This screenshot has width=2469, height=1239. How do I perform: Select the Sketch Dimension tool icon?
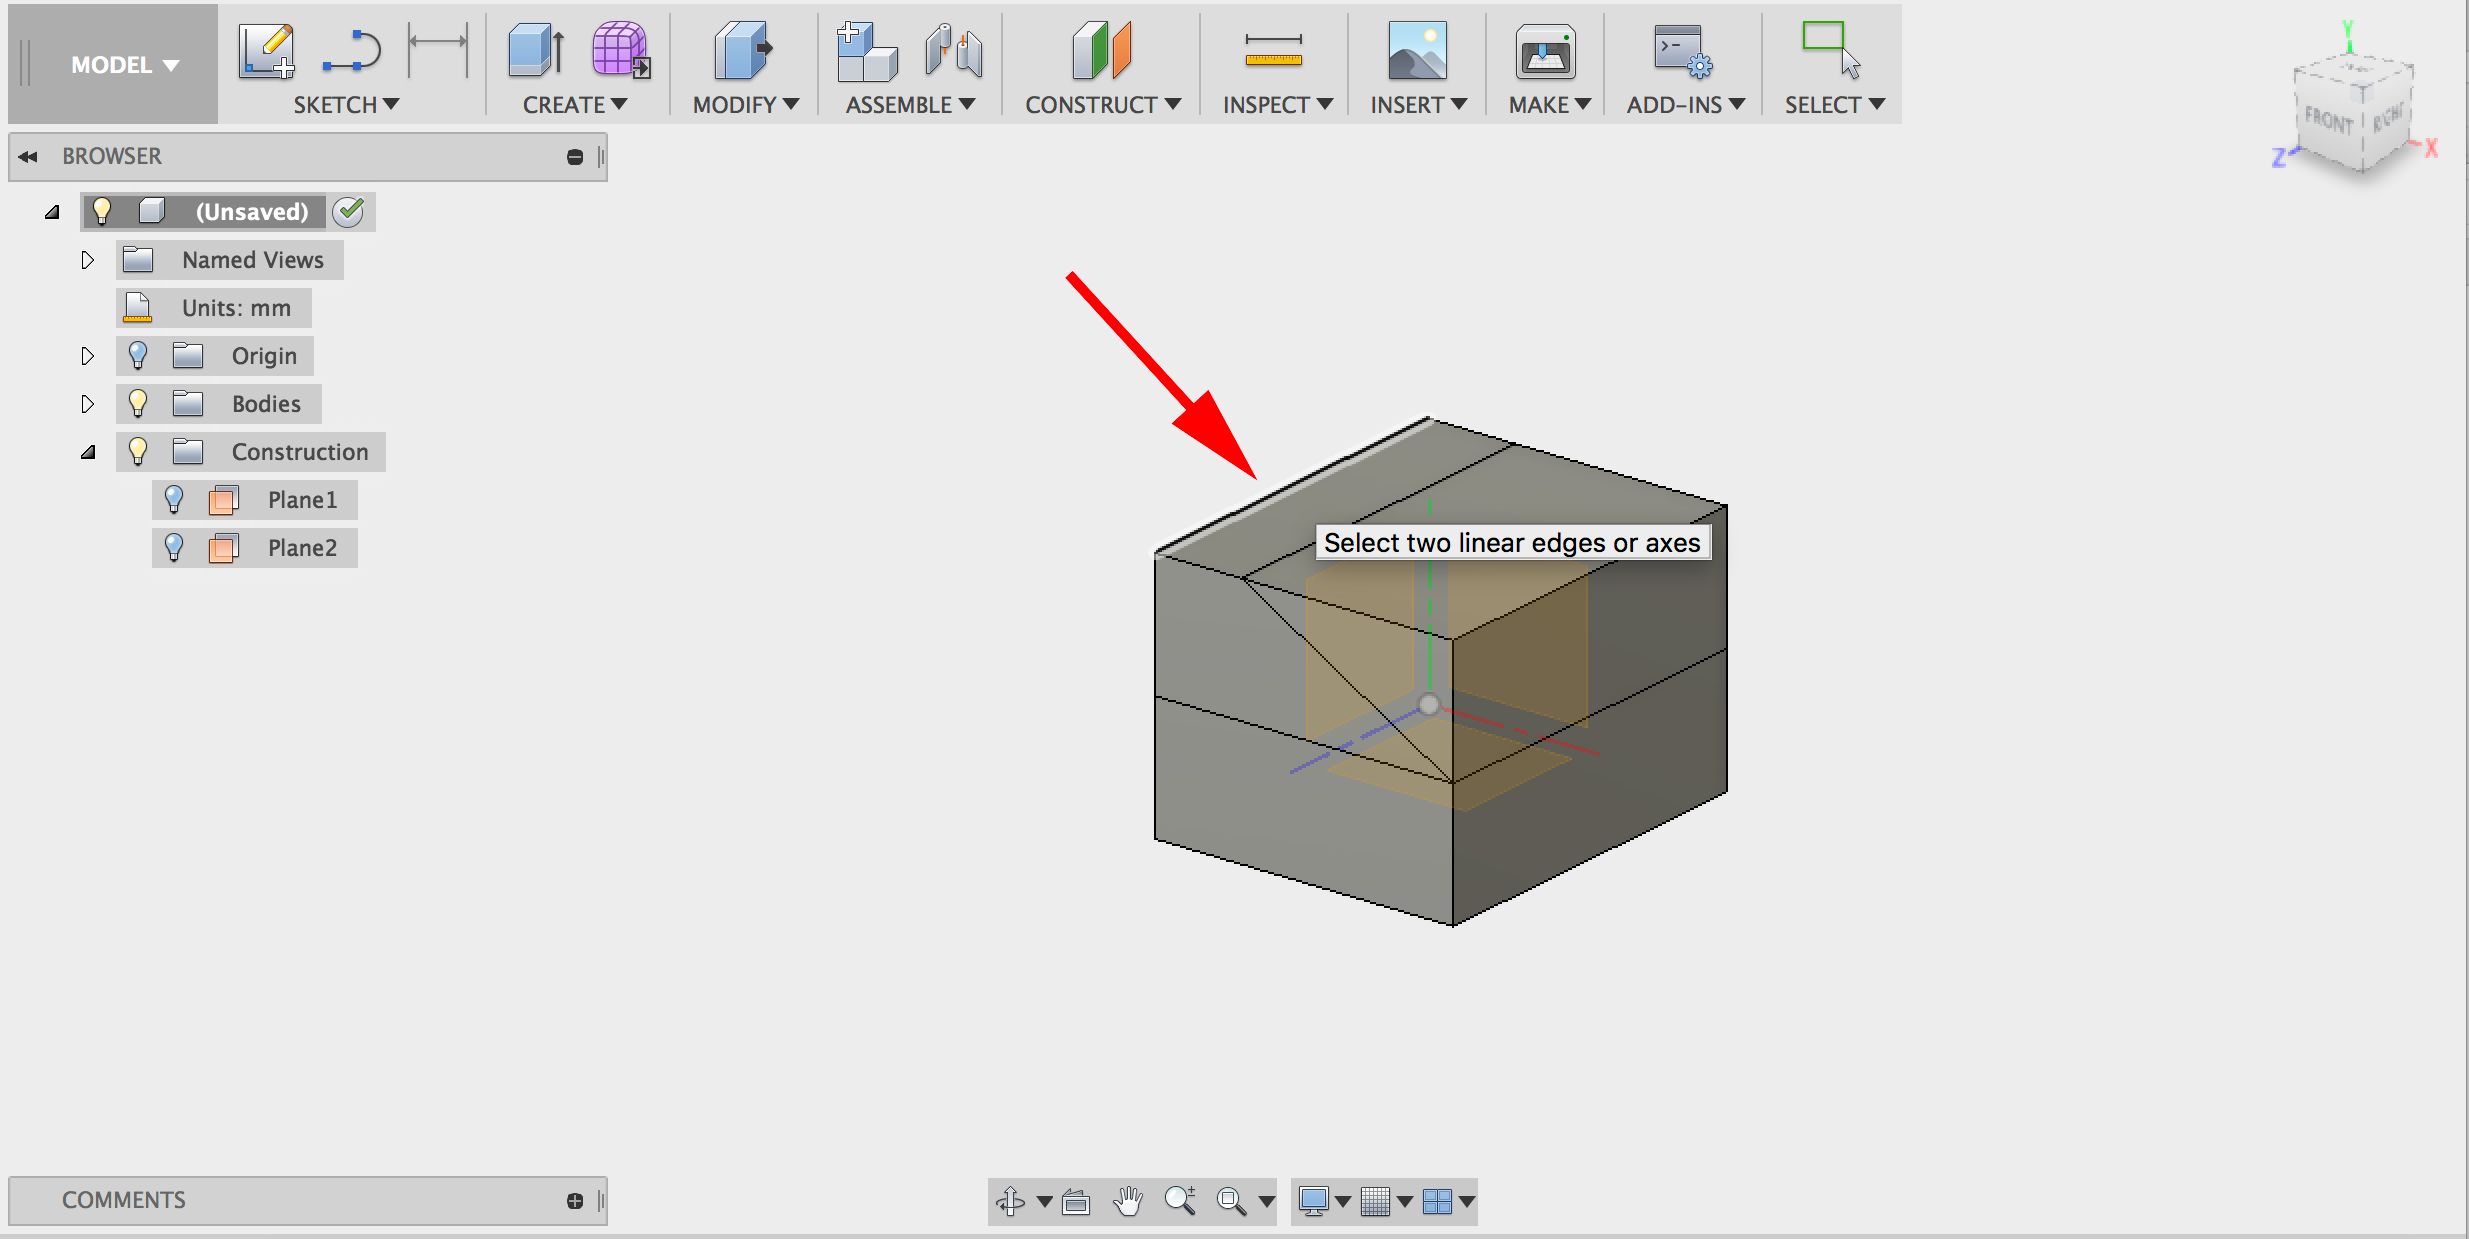[438, 51]
